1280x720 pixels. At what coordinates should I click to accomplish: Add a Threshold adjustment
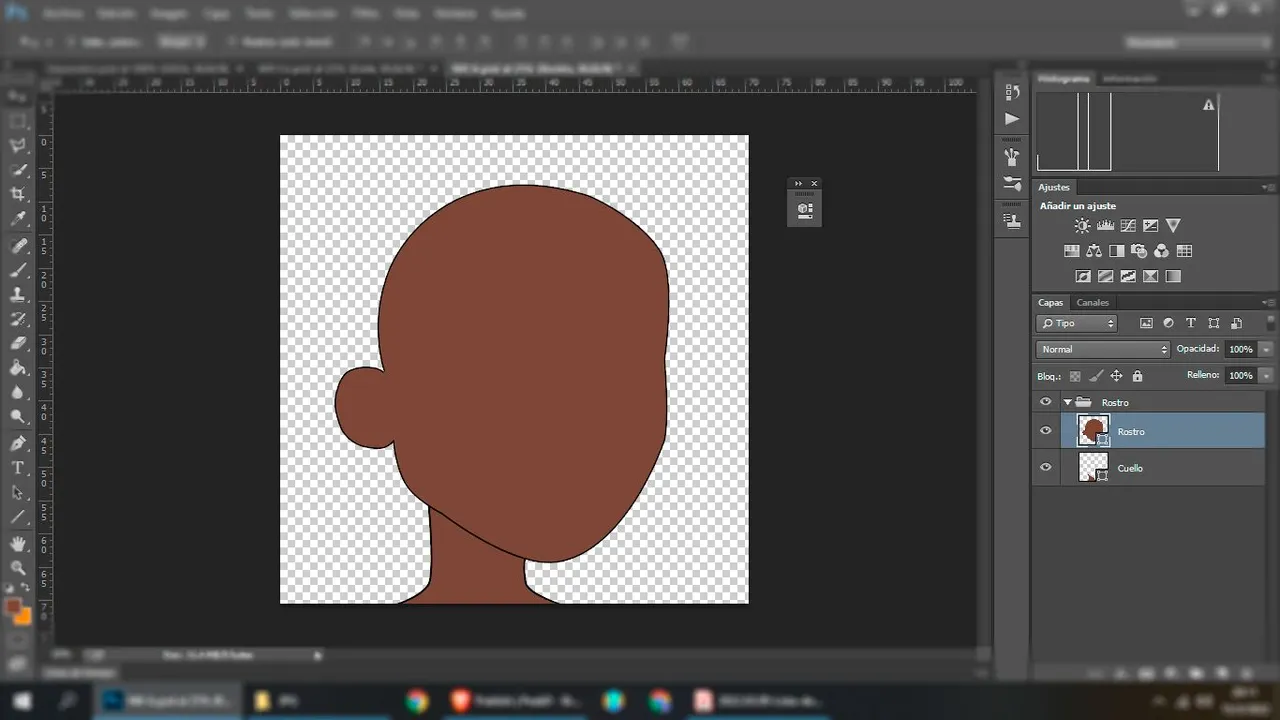pyautogui.click(x=1128, y=276)
